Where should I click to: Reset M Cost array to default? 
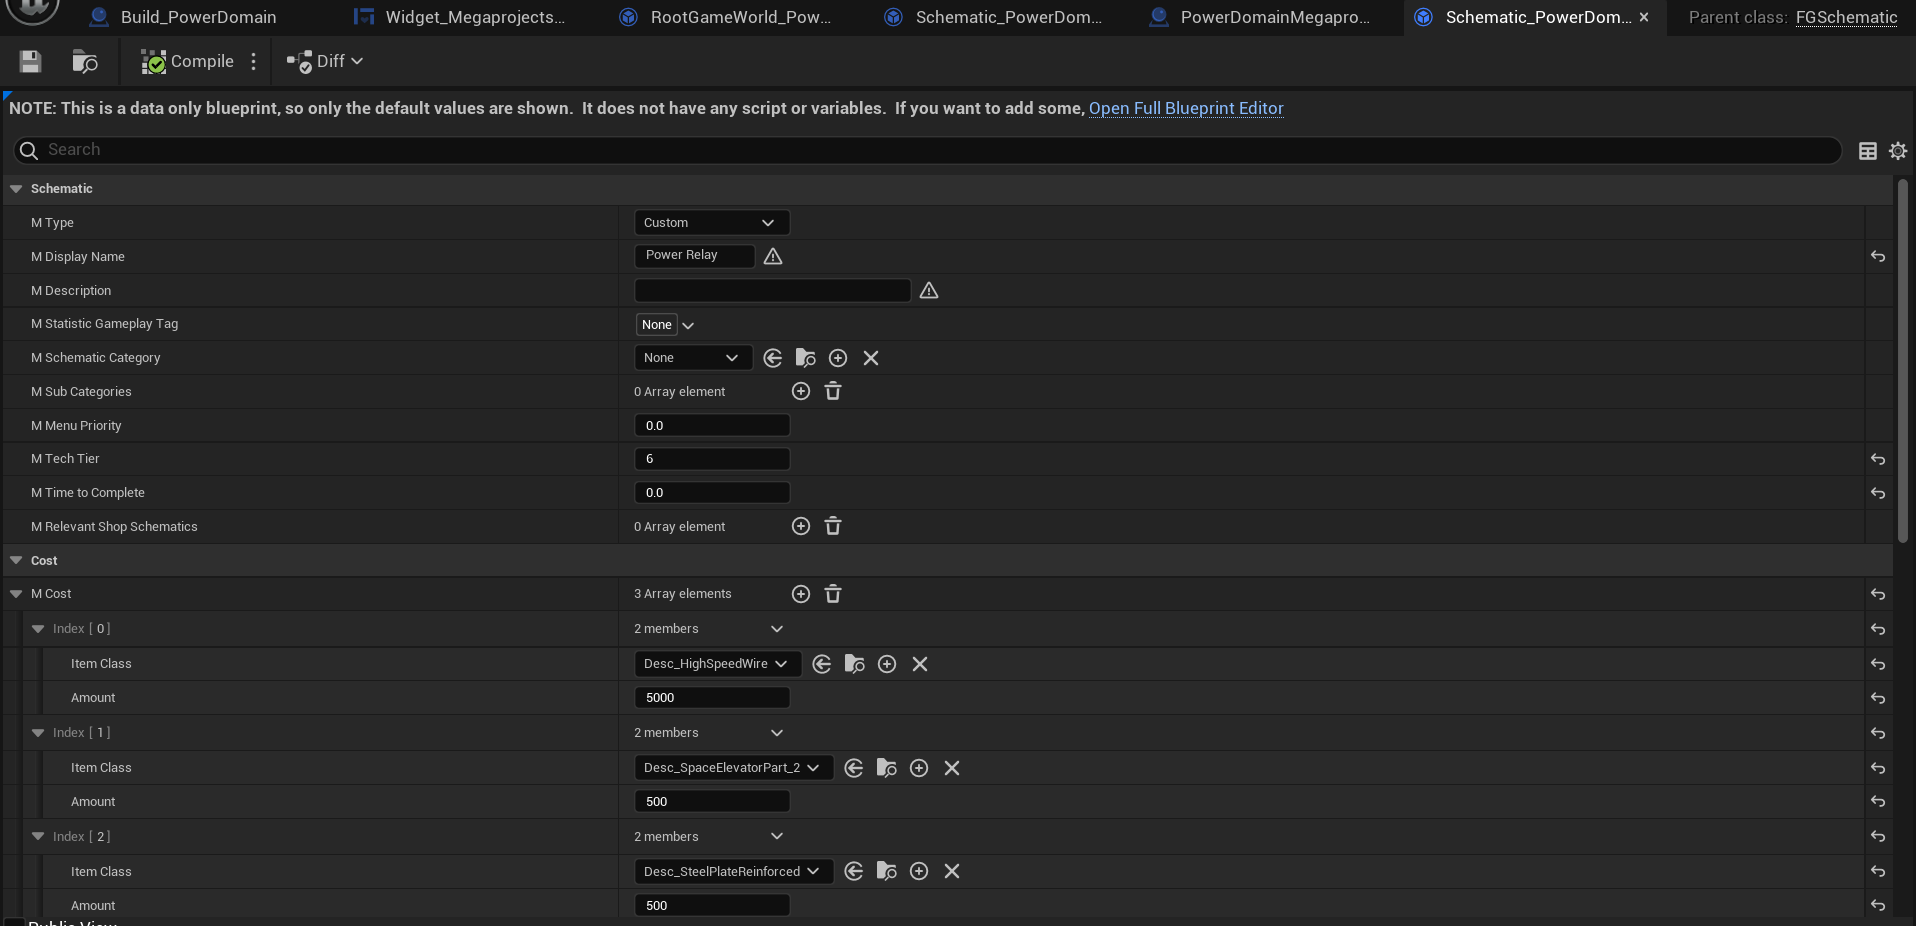point(1878,594)
